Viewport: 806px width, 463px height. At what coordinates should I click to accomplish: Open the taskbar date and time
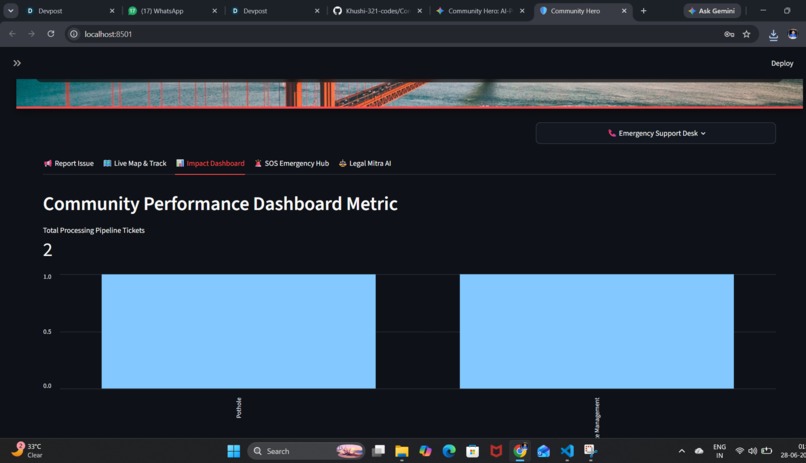coord(794,451)
